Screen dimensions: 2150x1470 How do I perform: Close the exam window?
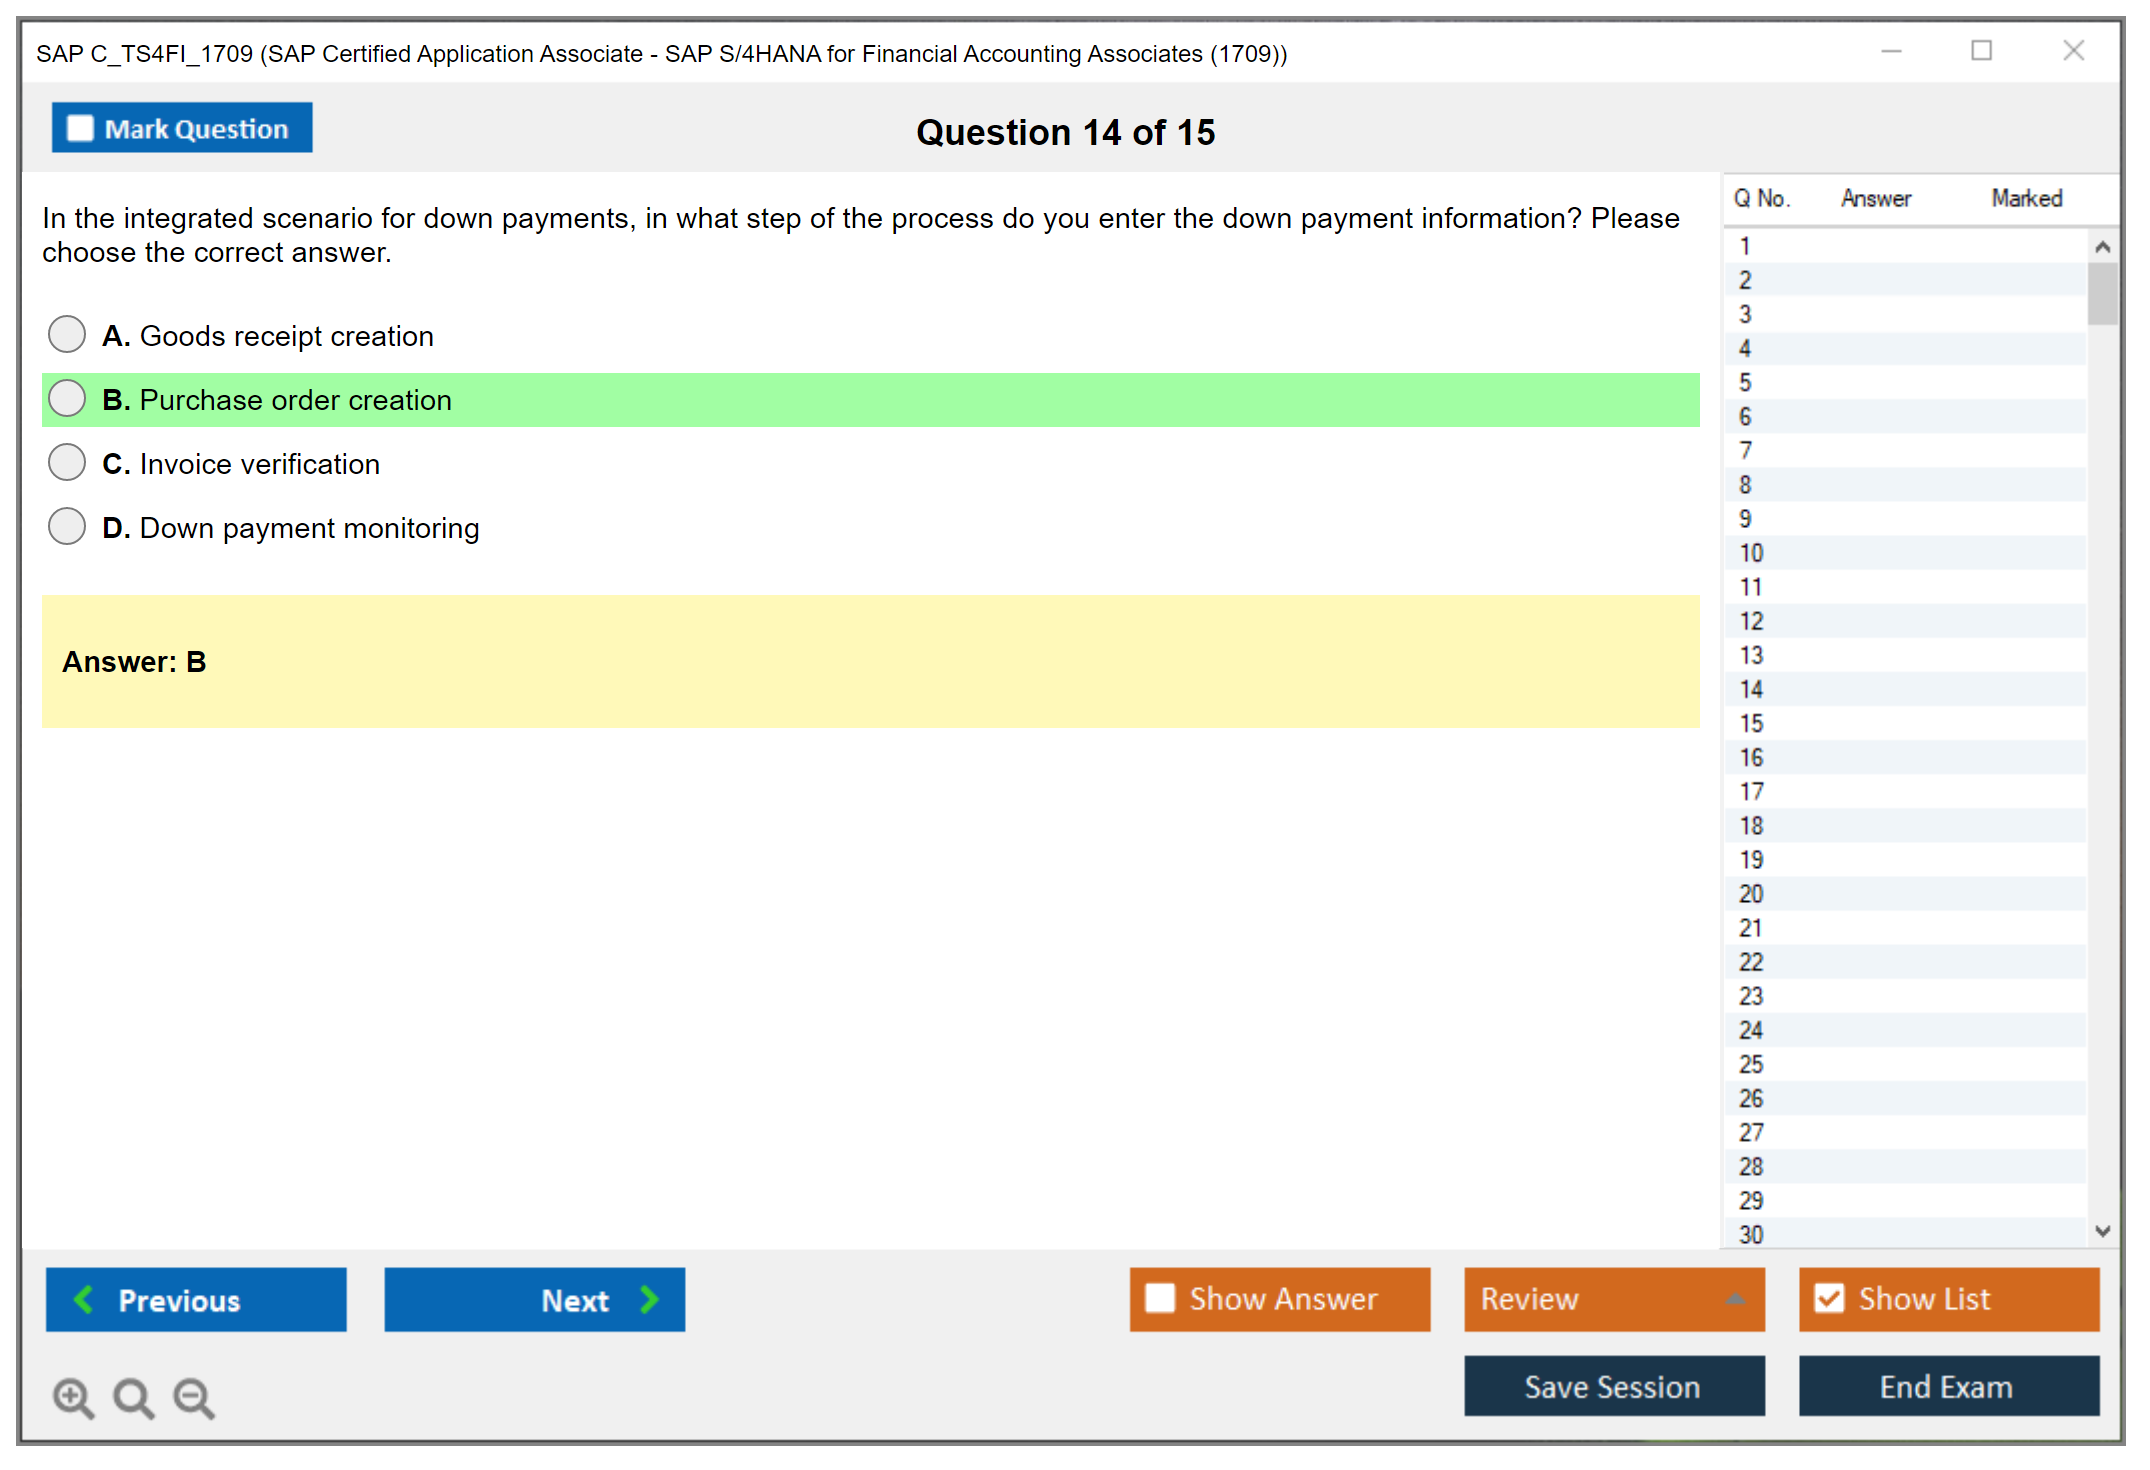[x=2073, y=51]
